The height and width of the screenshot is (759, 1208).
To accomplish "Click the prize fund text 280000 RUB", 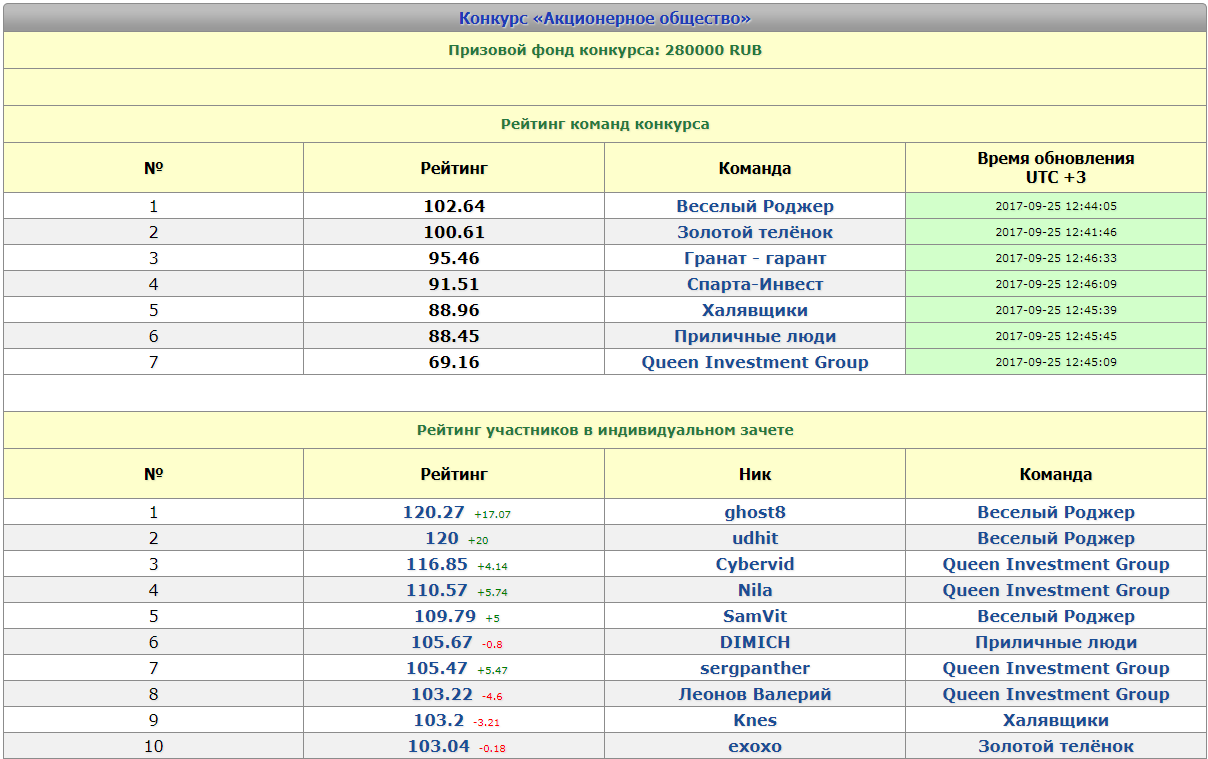I will click(x=713, y=50).
